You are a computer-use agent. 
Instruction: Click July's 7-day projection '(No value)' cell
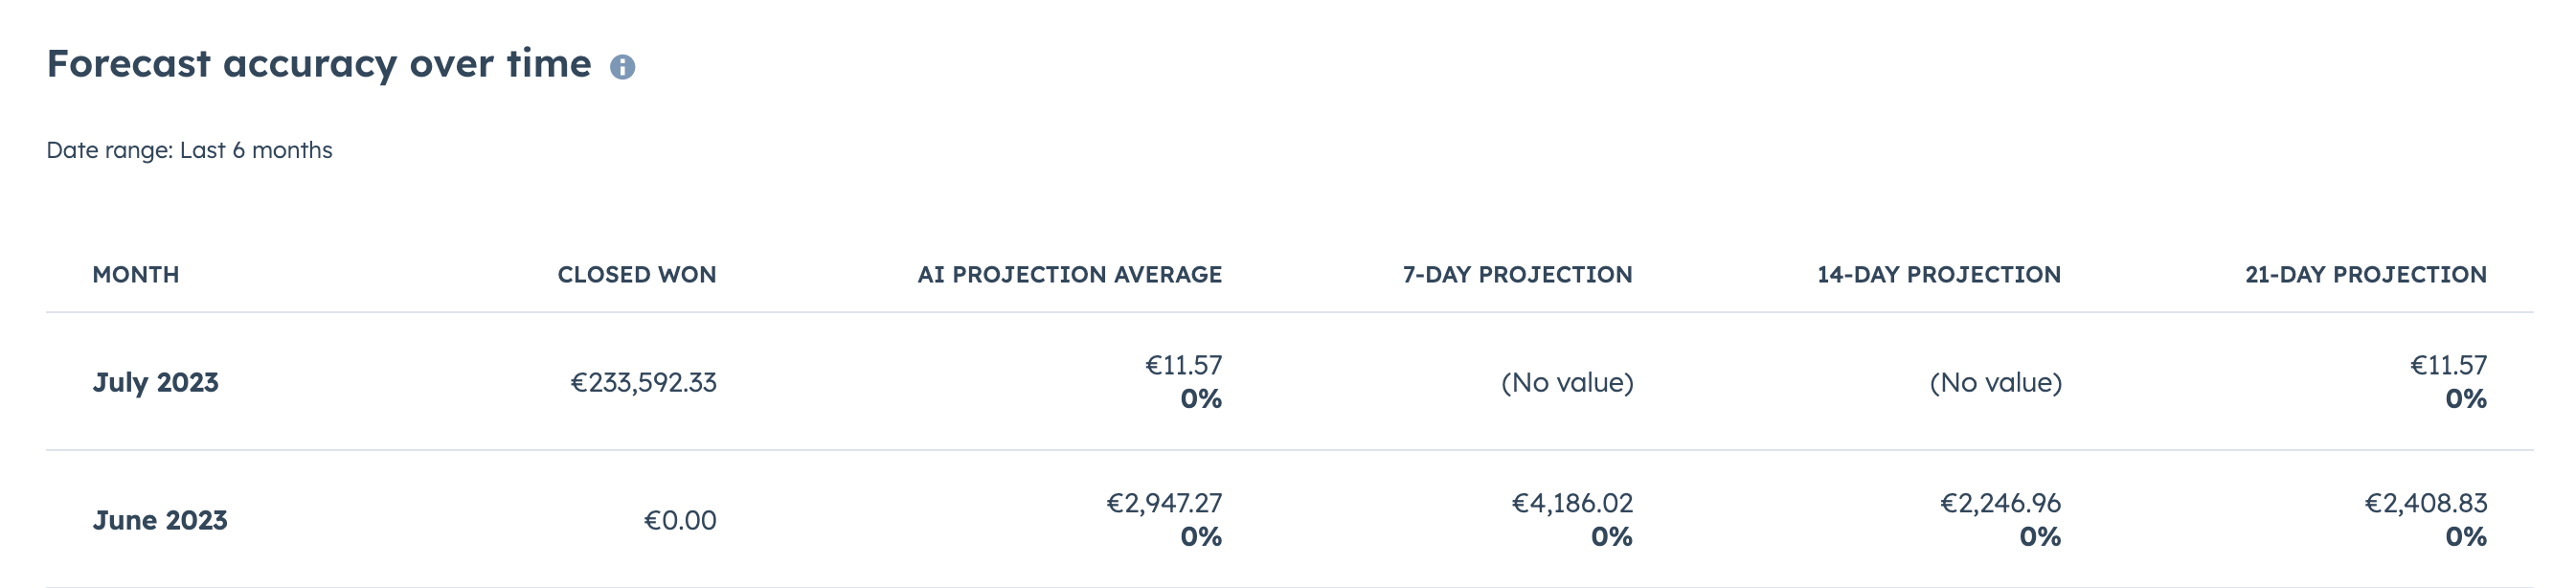coord(1566,383)
